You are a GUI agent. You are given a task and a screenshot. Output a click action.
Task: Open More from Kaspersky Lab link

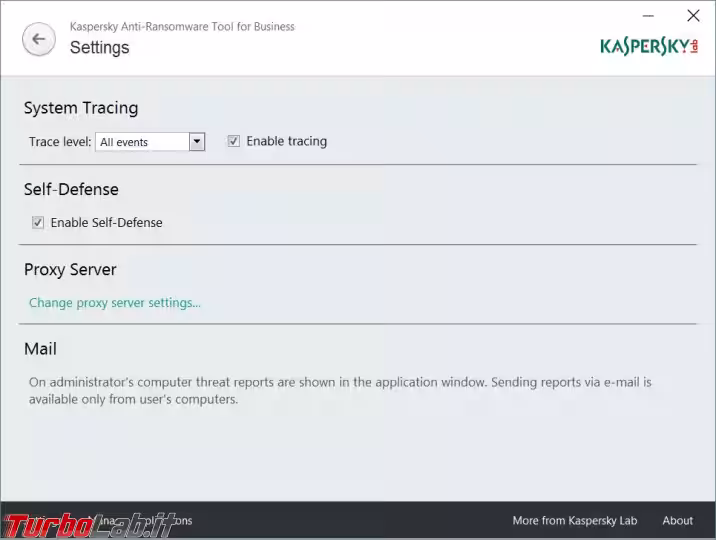(574, 520)
